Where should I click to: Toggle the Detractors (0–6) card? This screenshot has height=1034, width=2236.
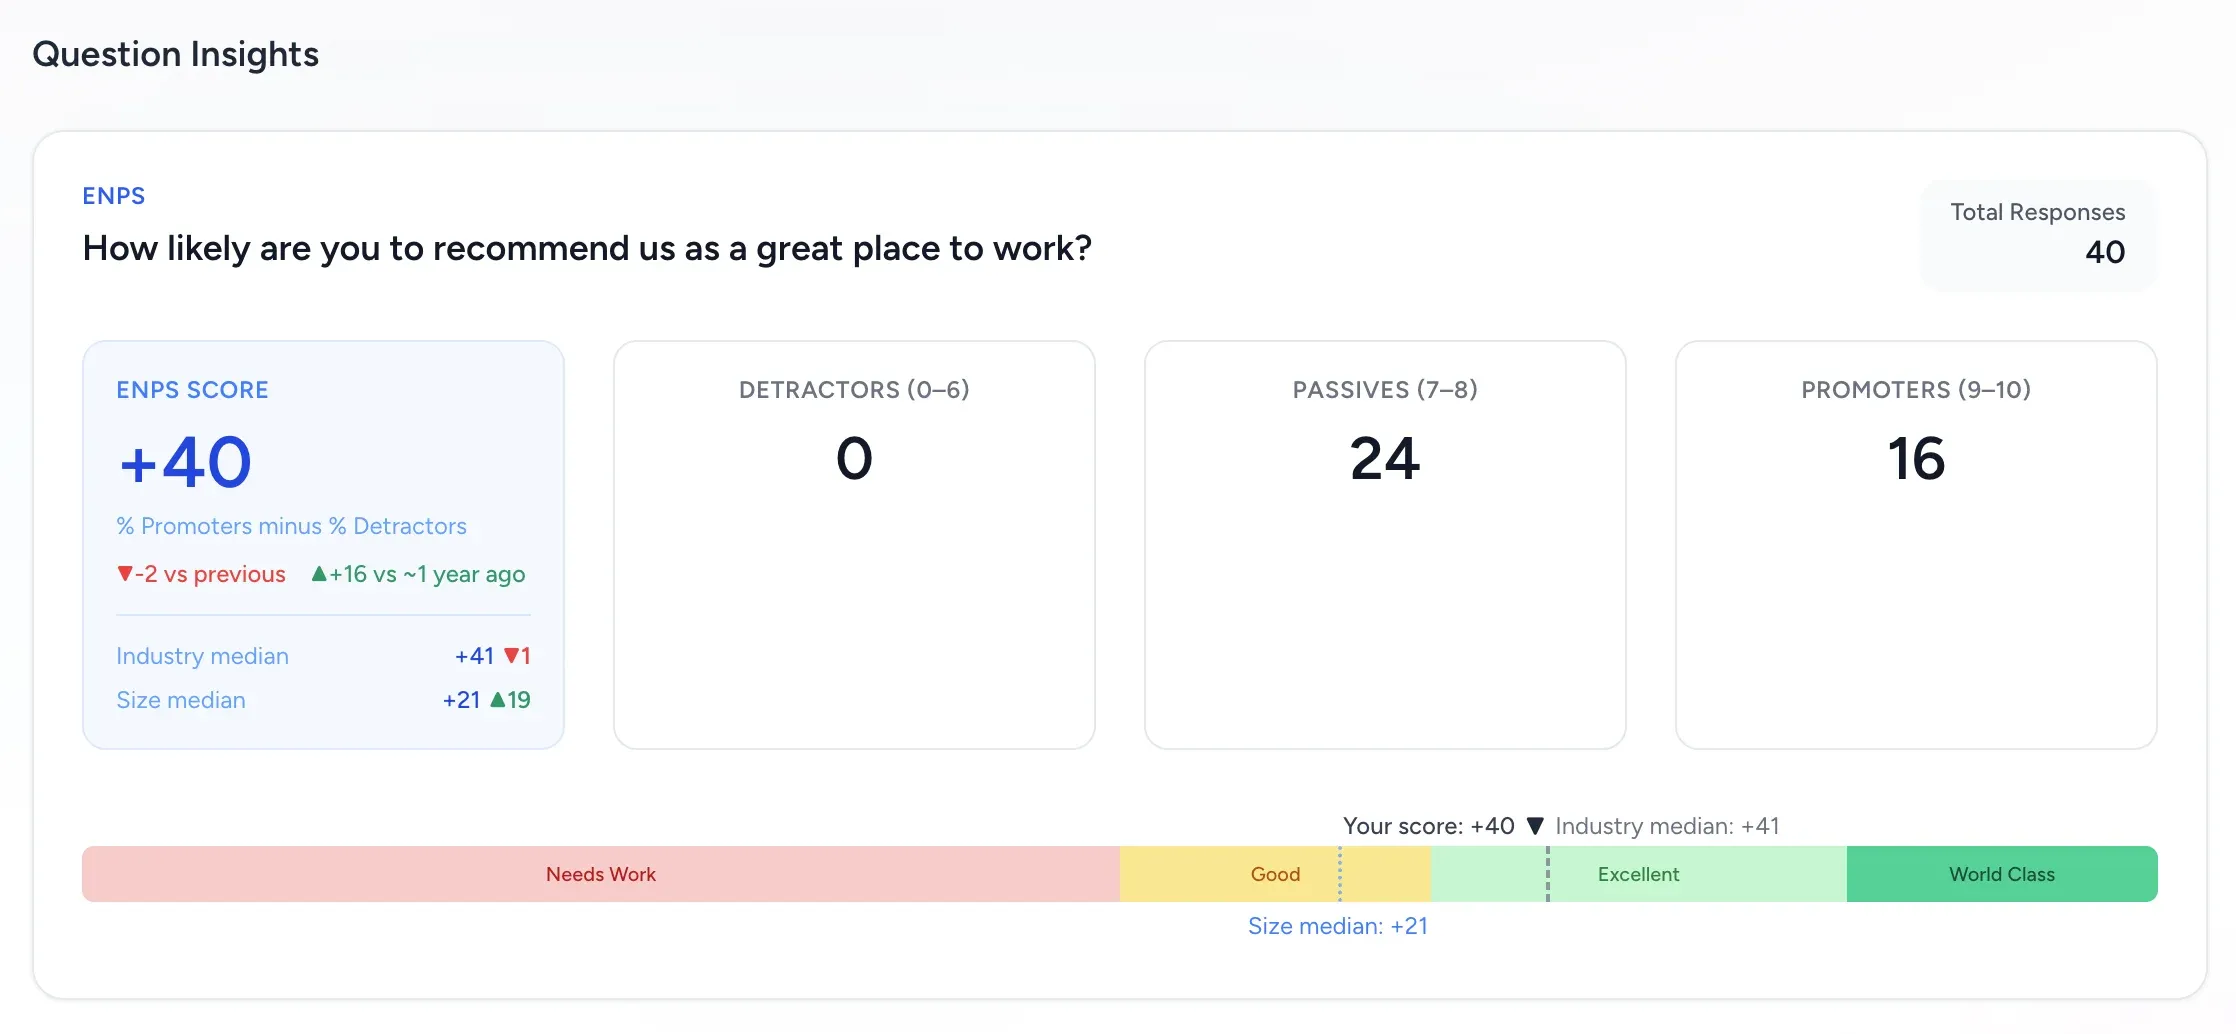[854, 544]
